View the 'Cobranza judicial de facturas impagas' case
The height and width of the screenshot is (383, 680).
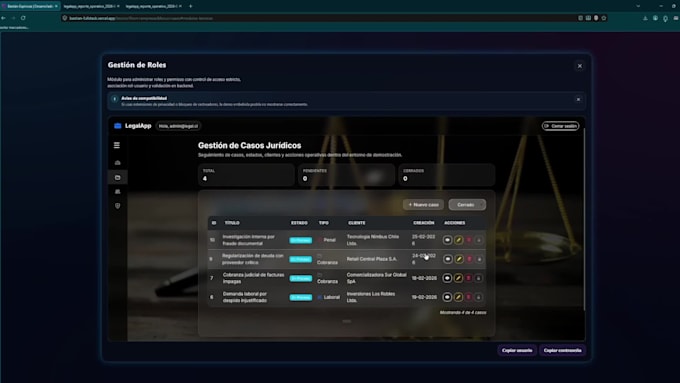(x=447, y=278)
